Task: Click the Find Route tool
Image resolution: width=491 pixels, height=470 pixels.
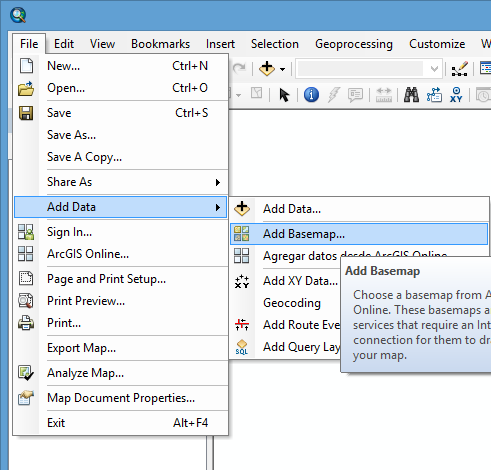Action: pyautogui.click(x=434, y=95)
